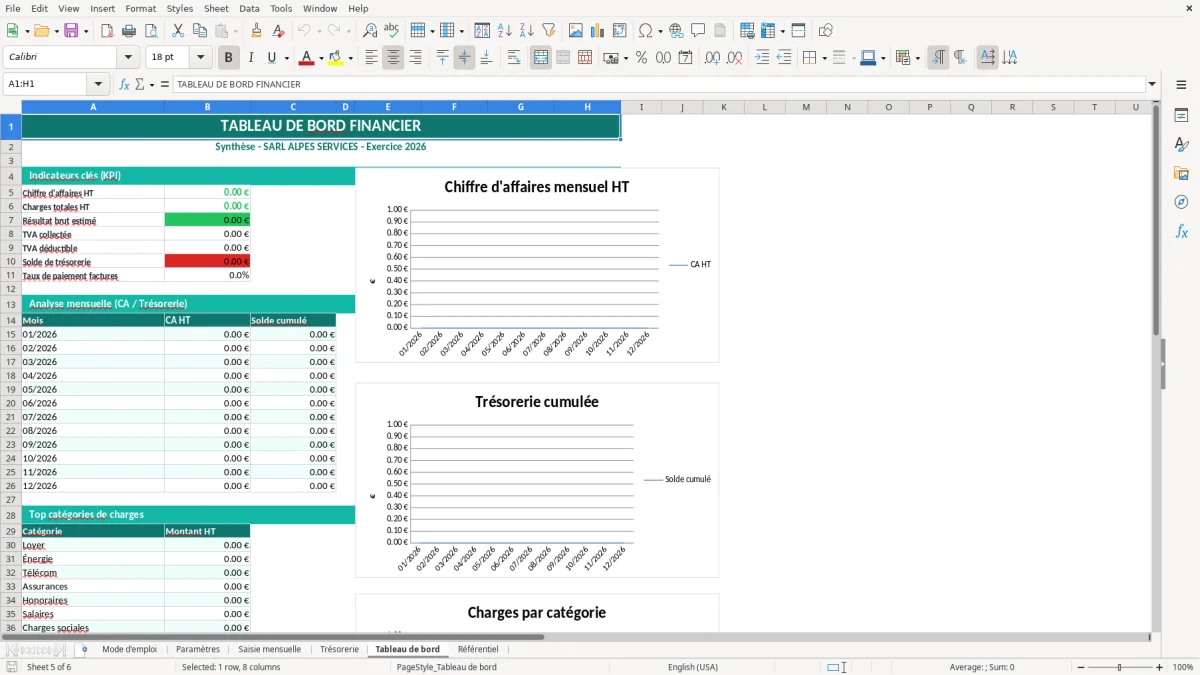Switch to the Saisie mensuelle sheet tab
Screen dimensions: 1200x675
click(269, 649)
